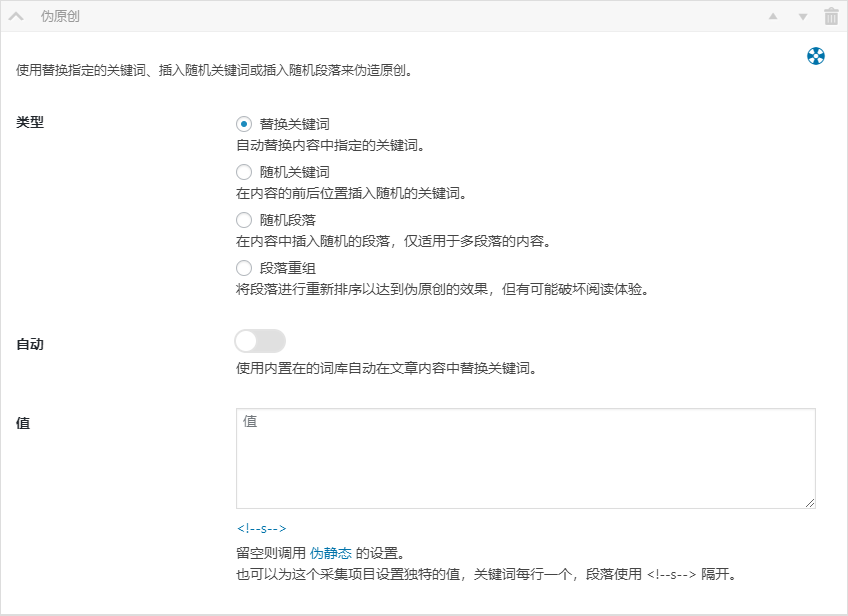848x616 pixels.
Task: Collapse the 伪原创 panel chevron
Action: [x=16, y=16]
